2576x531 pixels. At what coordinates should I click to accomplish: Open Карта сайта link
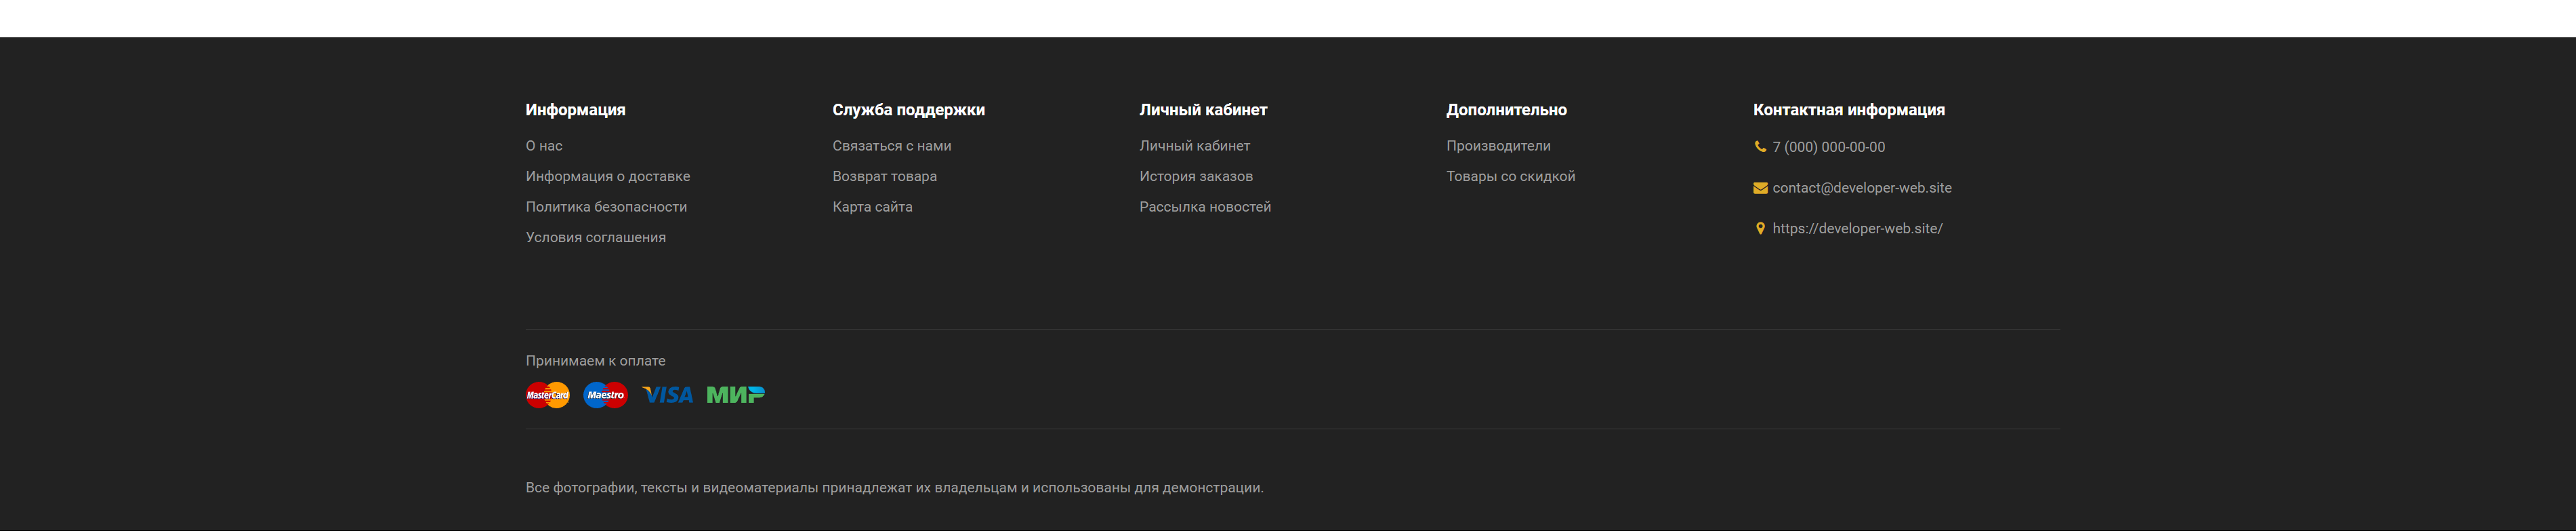873,207
